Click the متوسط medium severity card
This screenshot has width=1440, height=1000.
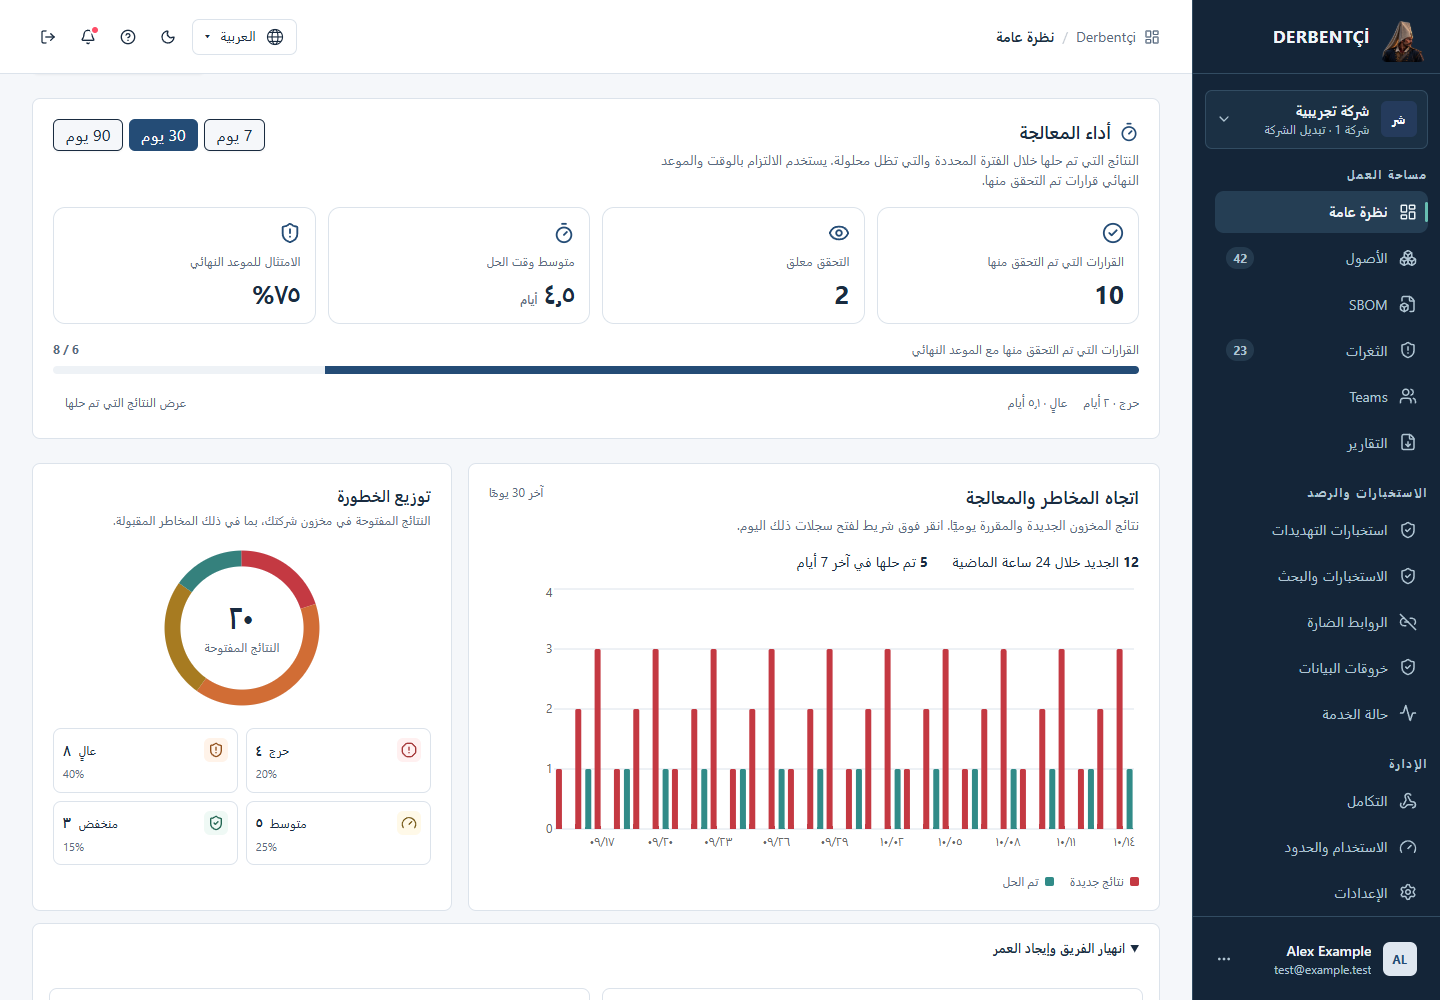click(338, 833)
